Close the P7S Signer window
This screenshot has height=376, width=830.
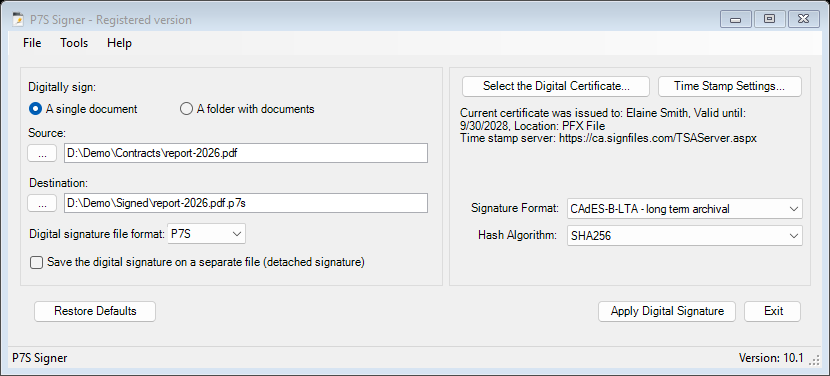804,20
